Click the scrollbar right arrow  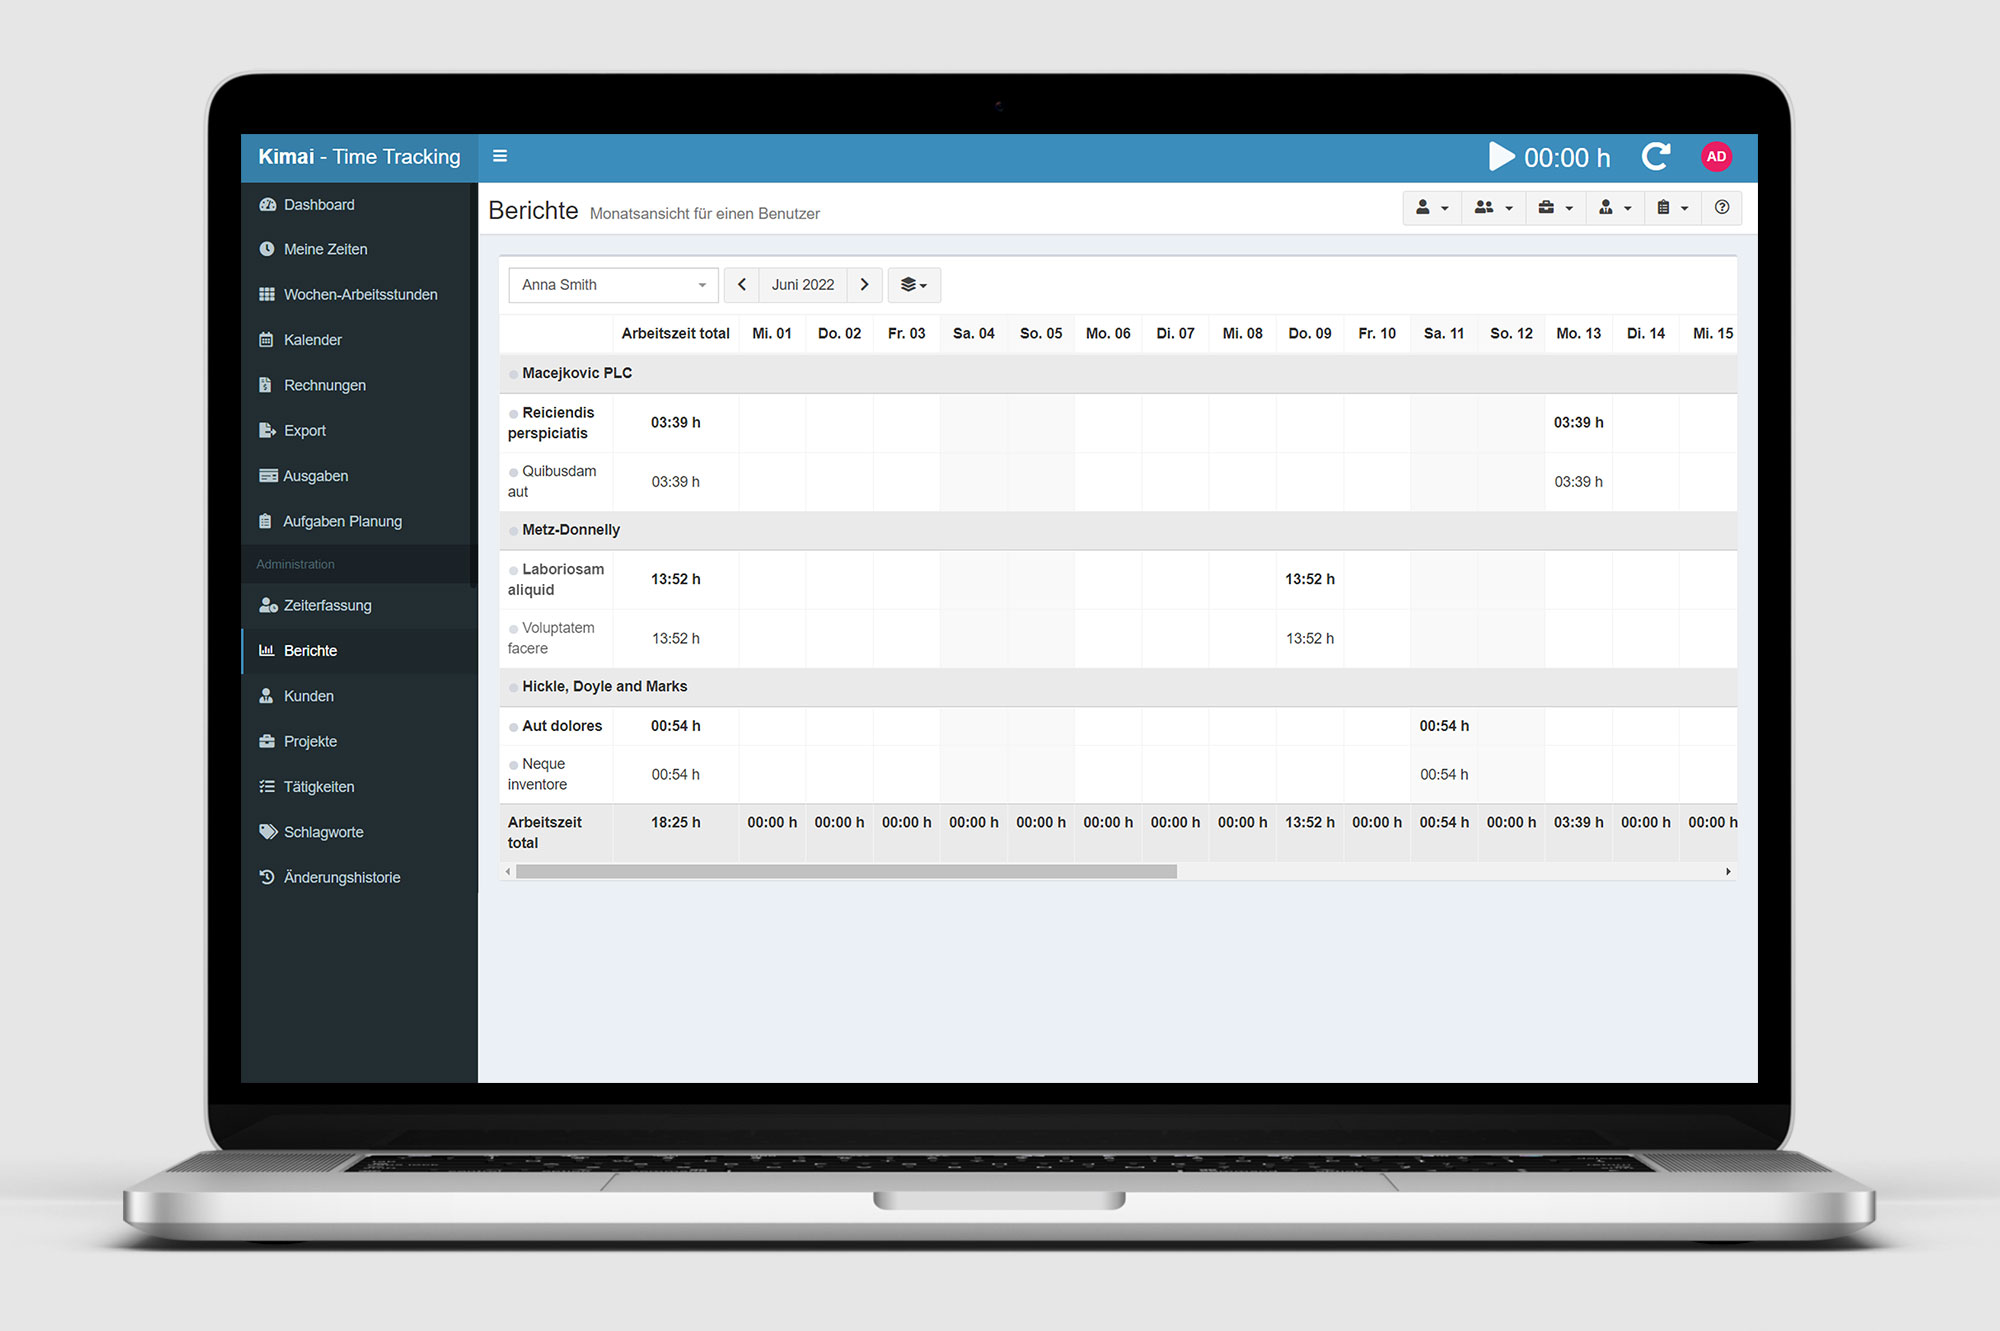click(1728, 871)
